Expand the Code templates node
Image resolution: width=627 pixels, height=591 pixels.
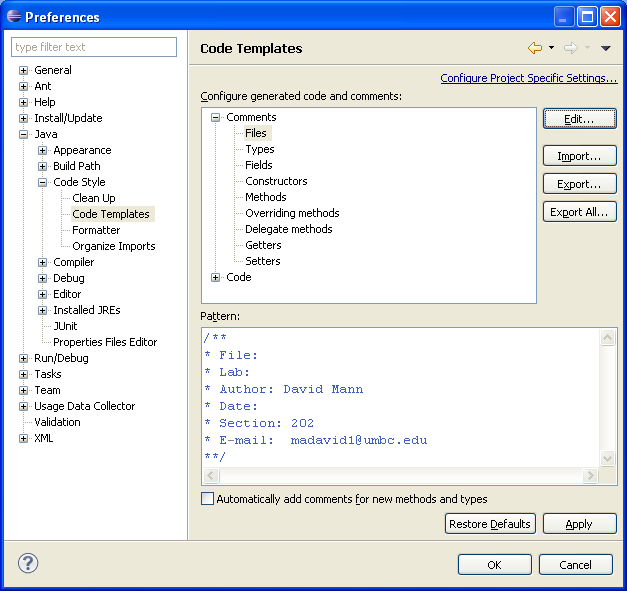click(x=216, y=277)
